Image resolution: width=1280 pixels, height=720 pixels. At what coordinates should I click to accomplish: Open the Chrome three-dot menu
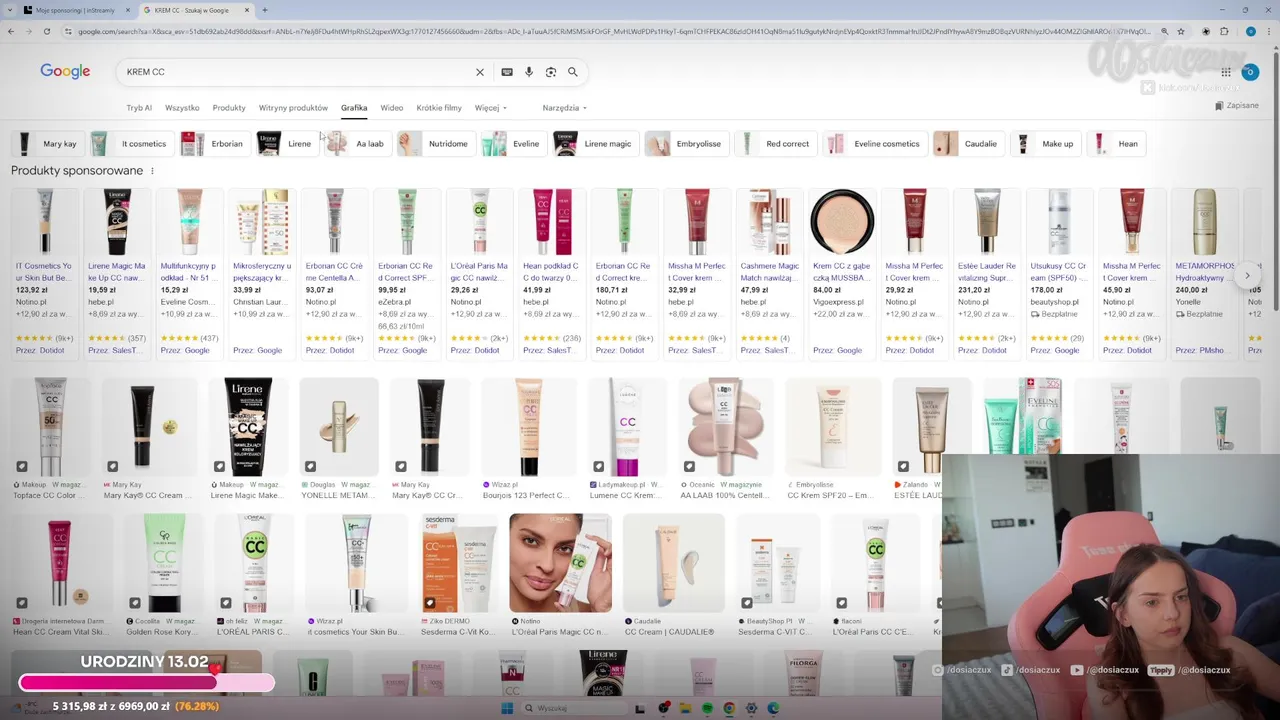point(1270,31)
